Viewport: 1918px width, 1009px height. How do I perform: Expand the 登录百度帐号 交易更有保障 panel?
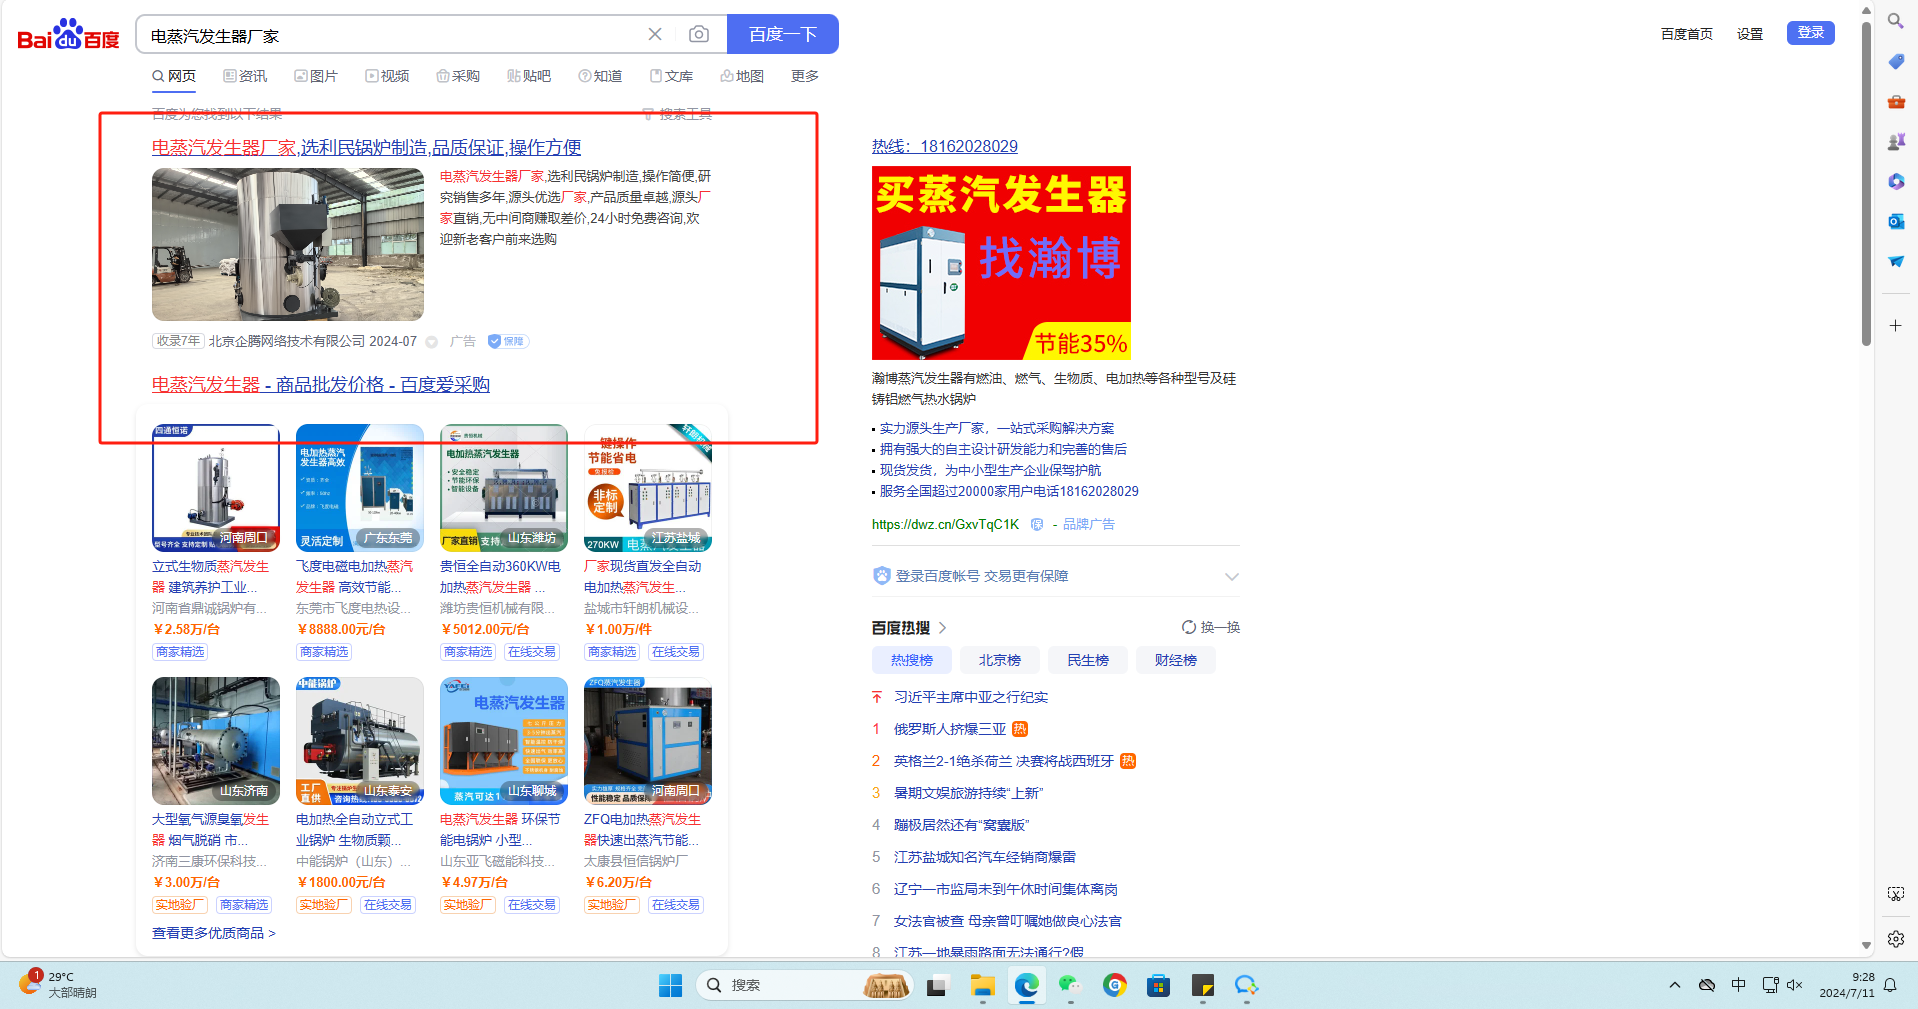click(x=1056, y=576)
